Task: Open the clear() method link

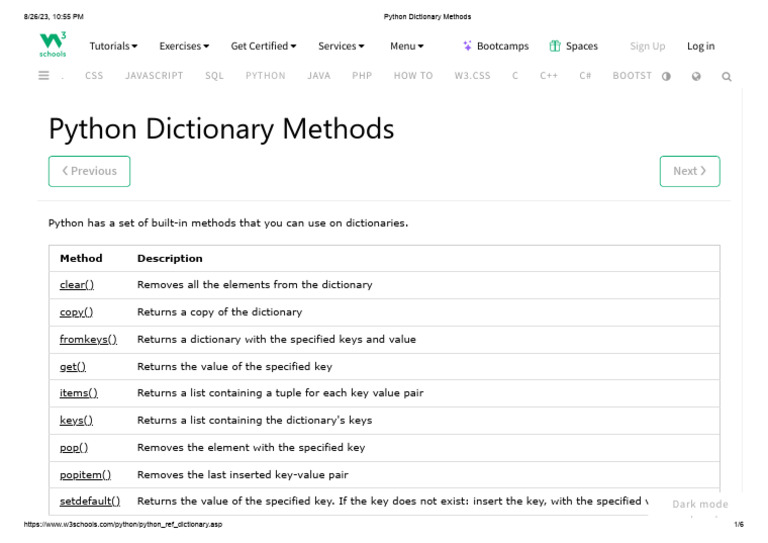Action: coord(77,285)
